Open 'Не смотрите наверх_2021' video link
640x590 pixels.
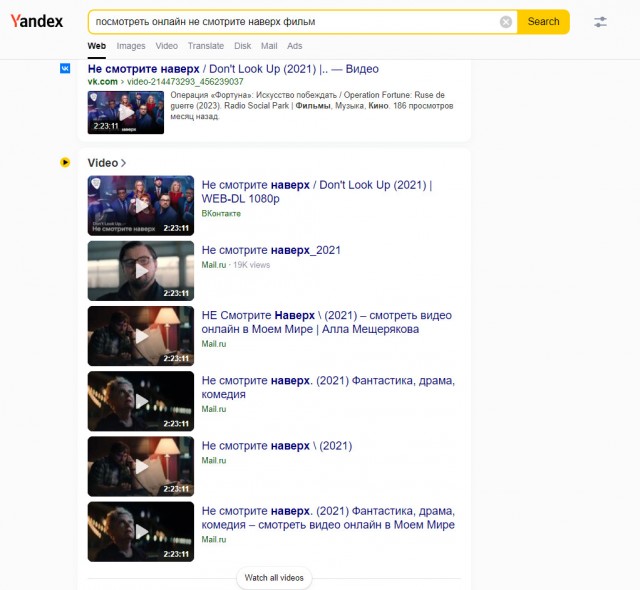271,250
